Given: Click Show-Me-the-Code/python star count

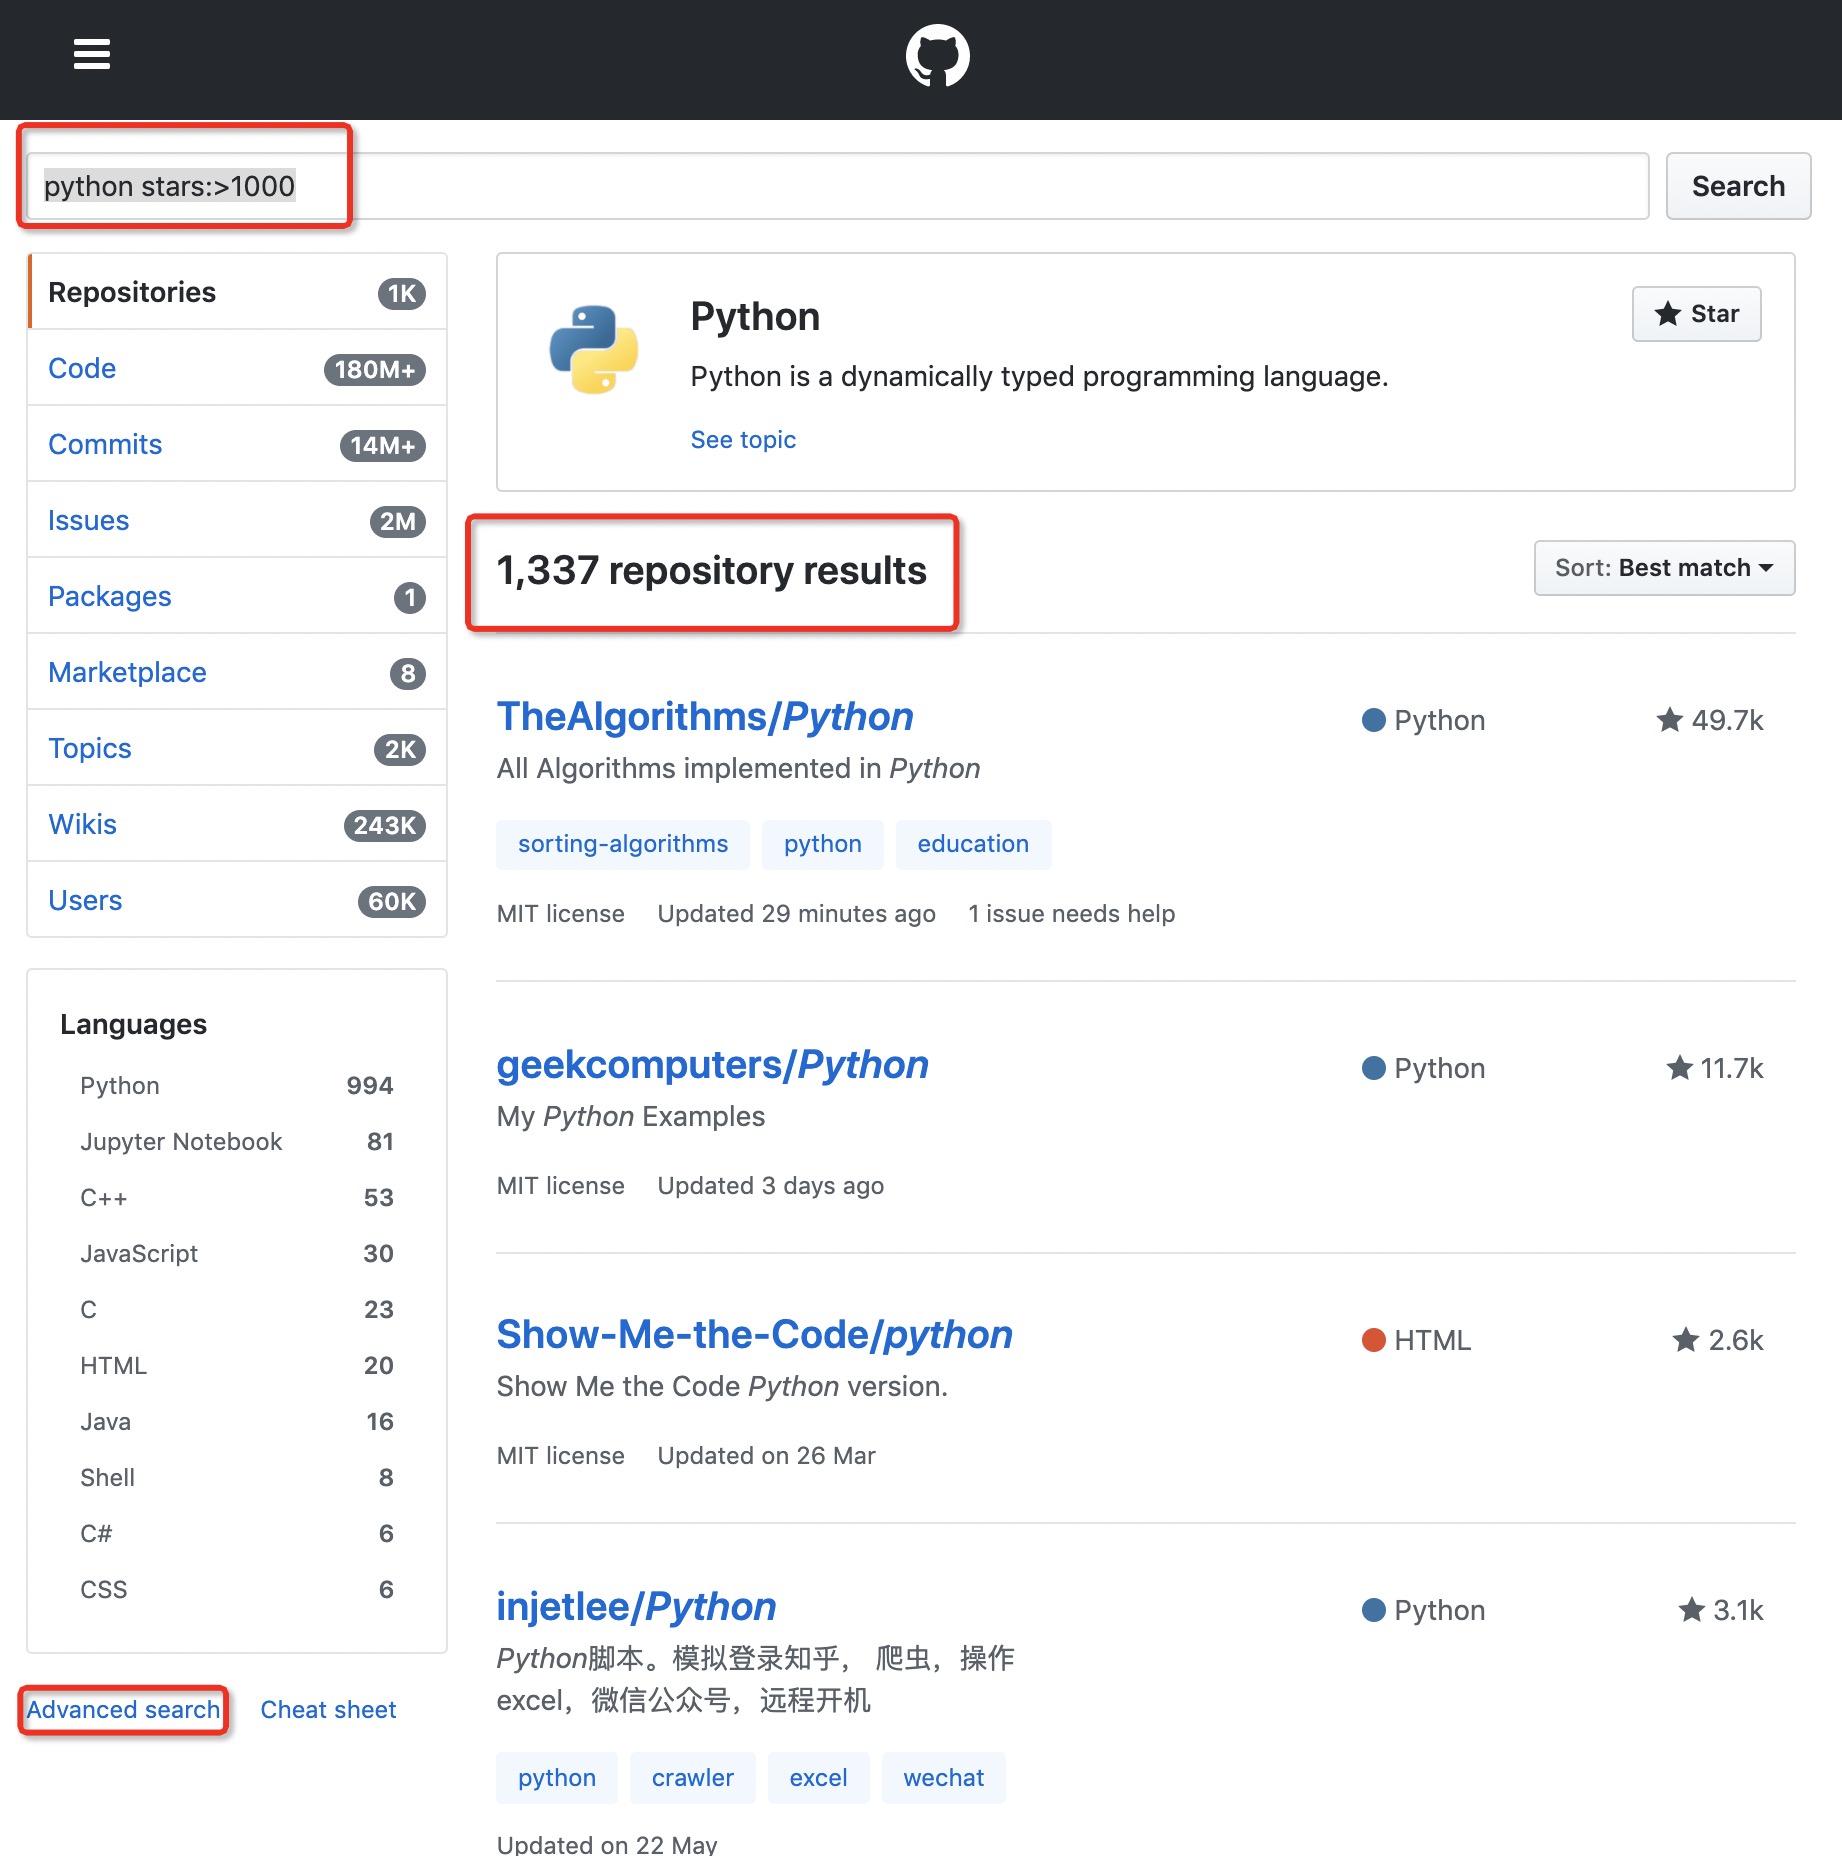Looking at the screenshot, I should 1718,1340.
